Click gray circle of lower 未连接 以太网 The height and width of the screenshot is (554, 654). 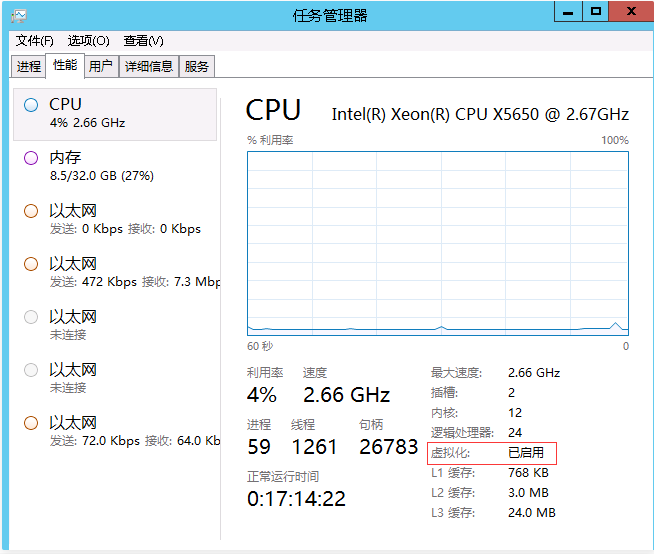point(31,369)
